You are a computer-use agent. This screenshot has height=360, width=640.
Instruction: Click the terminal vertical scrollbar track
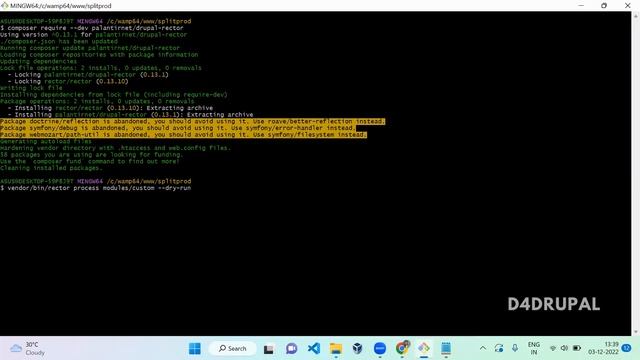(636, 173)
